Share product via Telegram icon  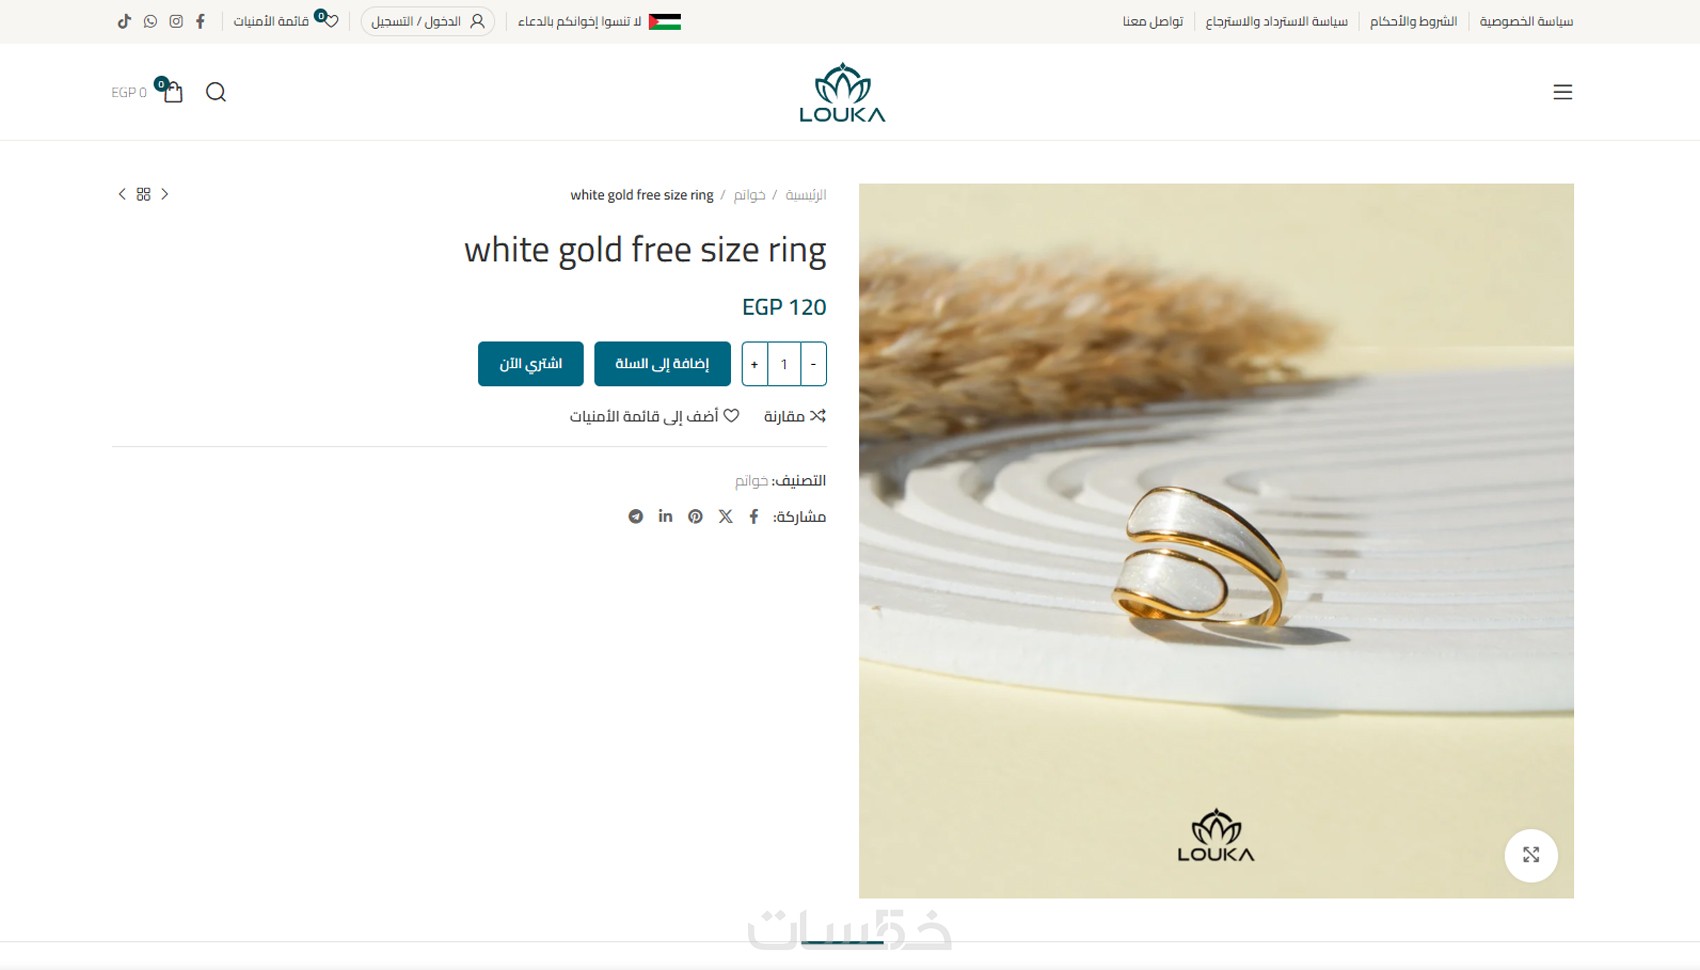pyautogui.click(x=635, y=516)
